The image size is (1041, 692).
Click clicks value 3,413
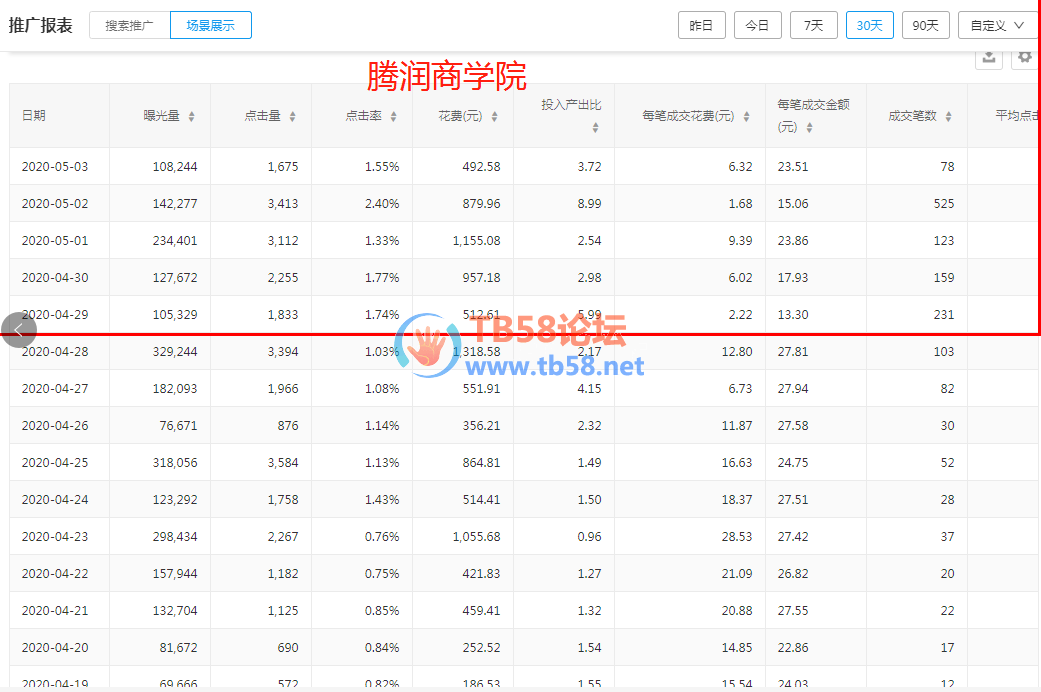point(283,204)
